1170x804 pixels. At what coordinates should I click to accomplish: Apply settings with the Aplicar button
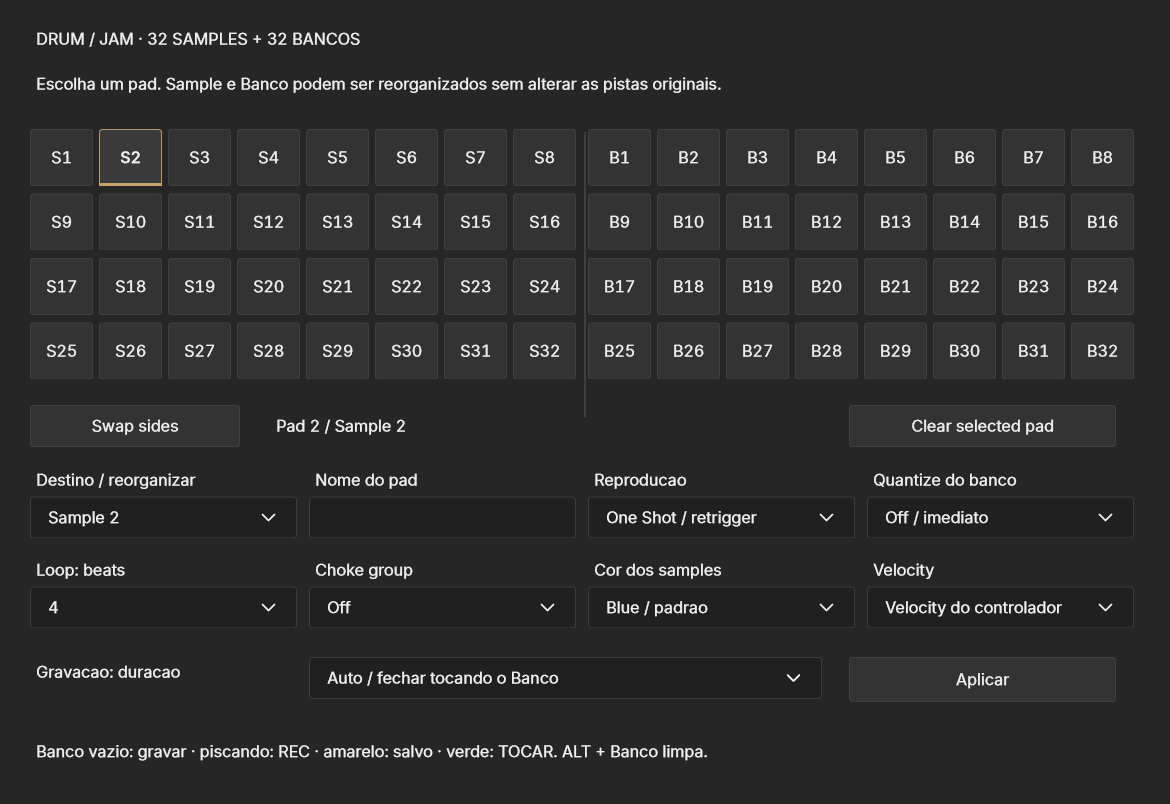tap(982, 679)
